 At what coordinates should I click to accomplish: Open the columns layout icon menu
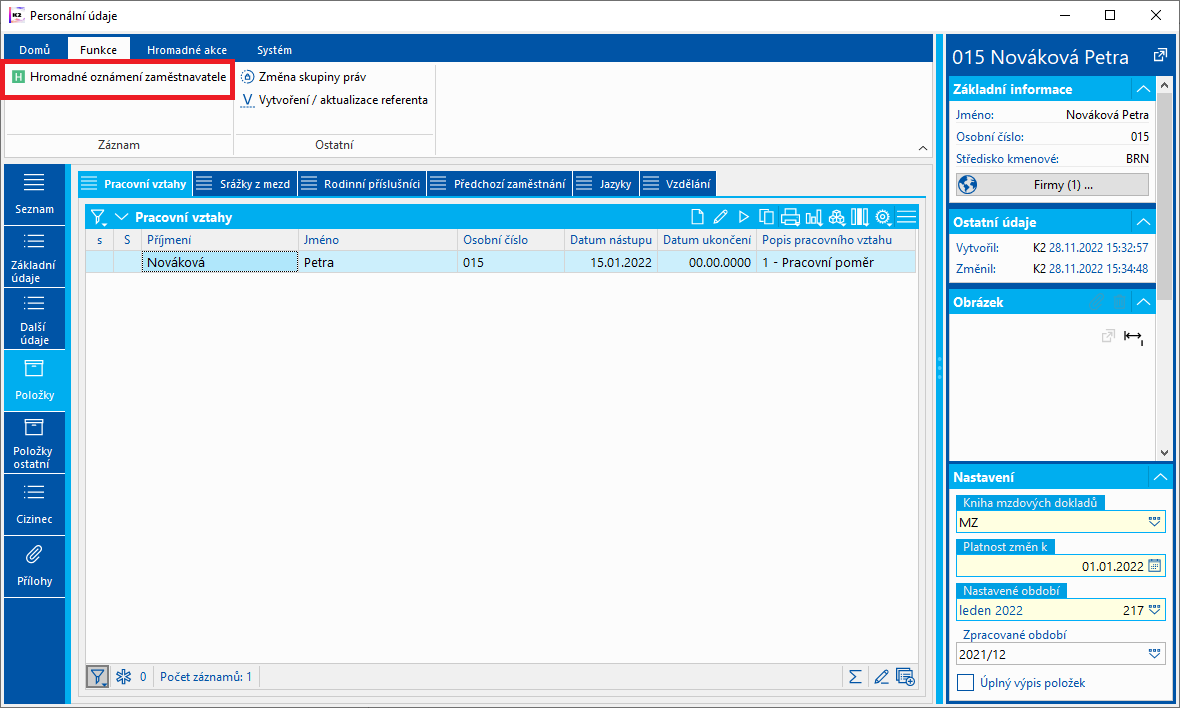coord(859,217)
